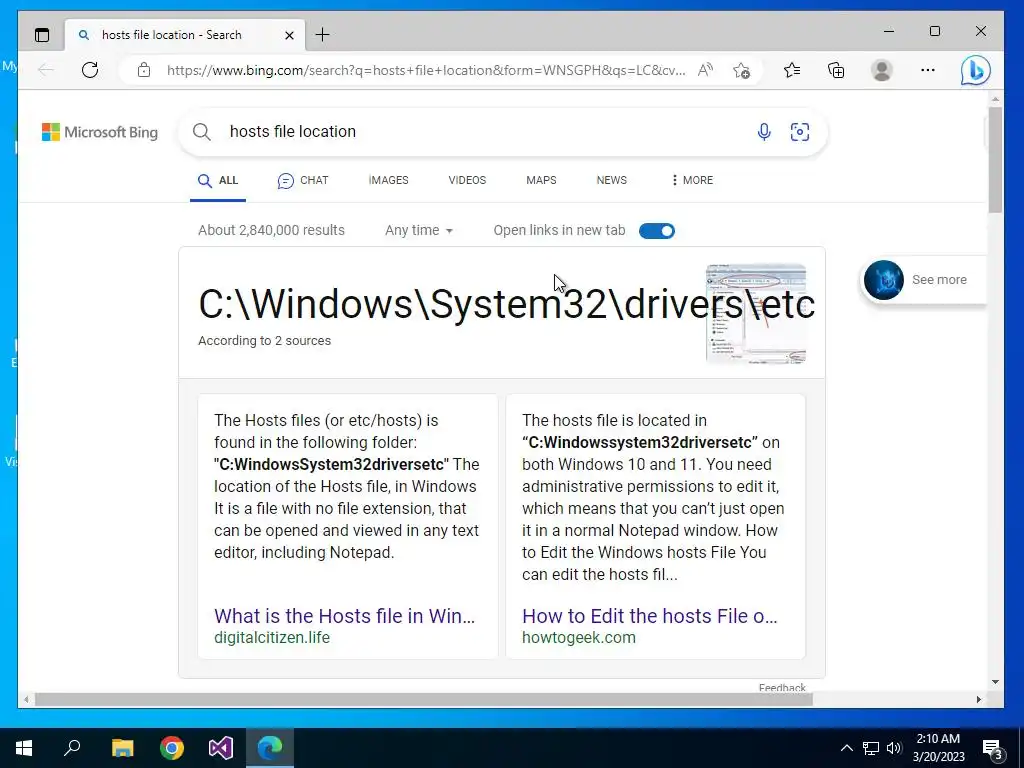1024x768 pixels.
Task: Expand the MORE search categories menu
Action: [x=692, y=180]
